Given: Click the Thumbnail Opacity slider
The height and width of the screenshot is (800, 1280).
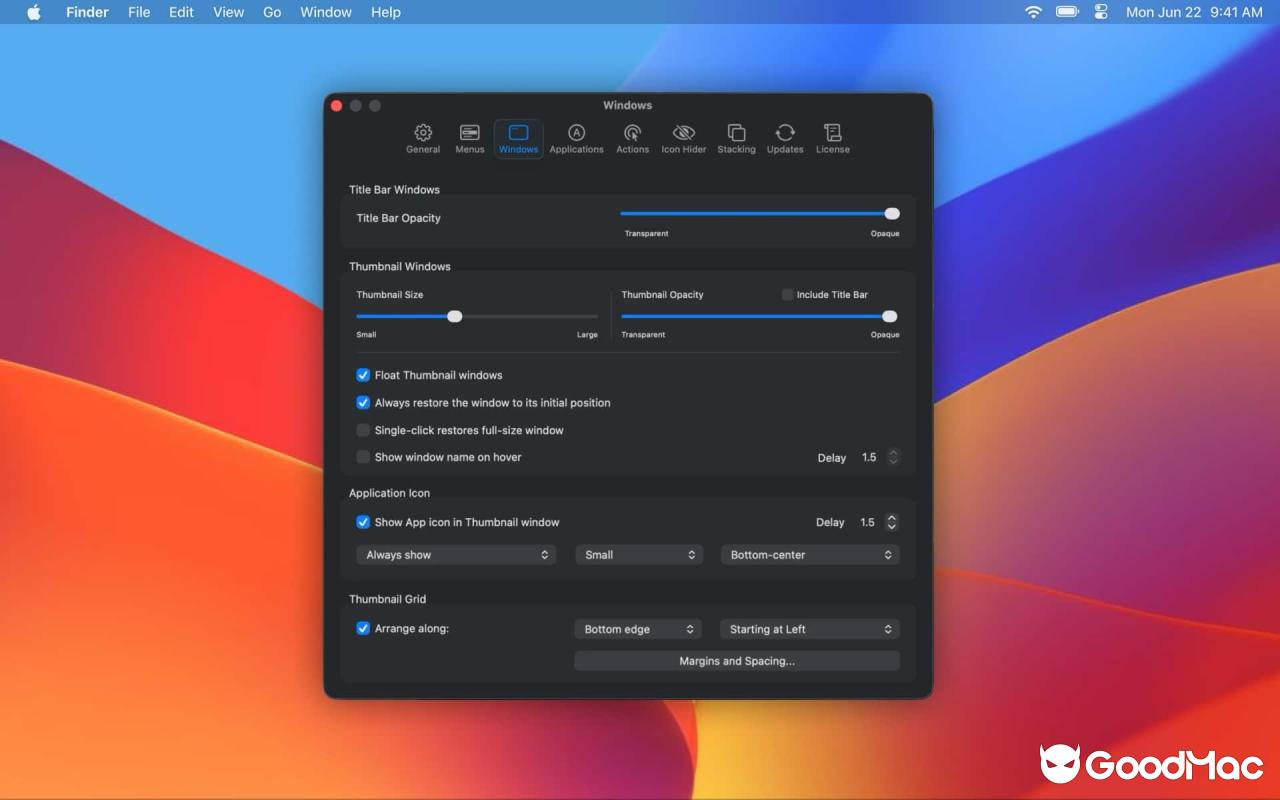Looking at the screenshot, I should click(x=760, y=316).
